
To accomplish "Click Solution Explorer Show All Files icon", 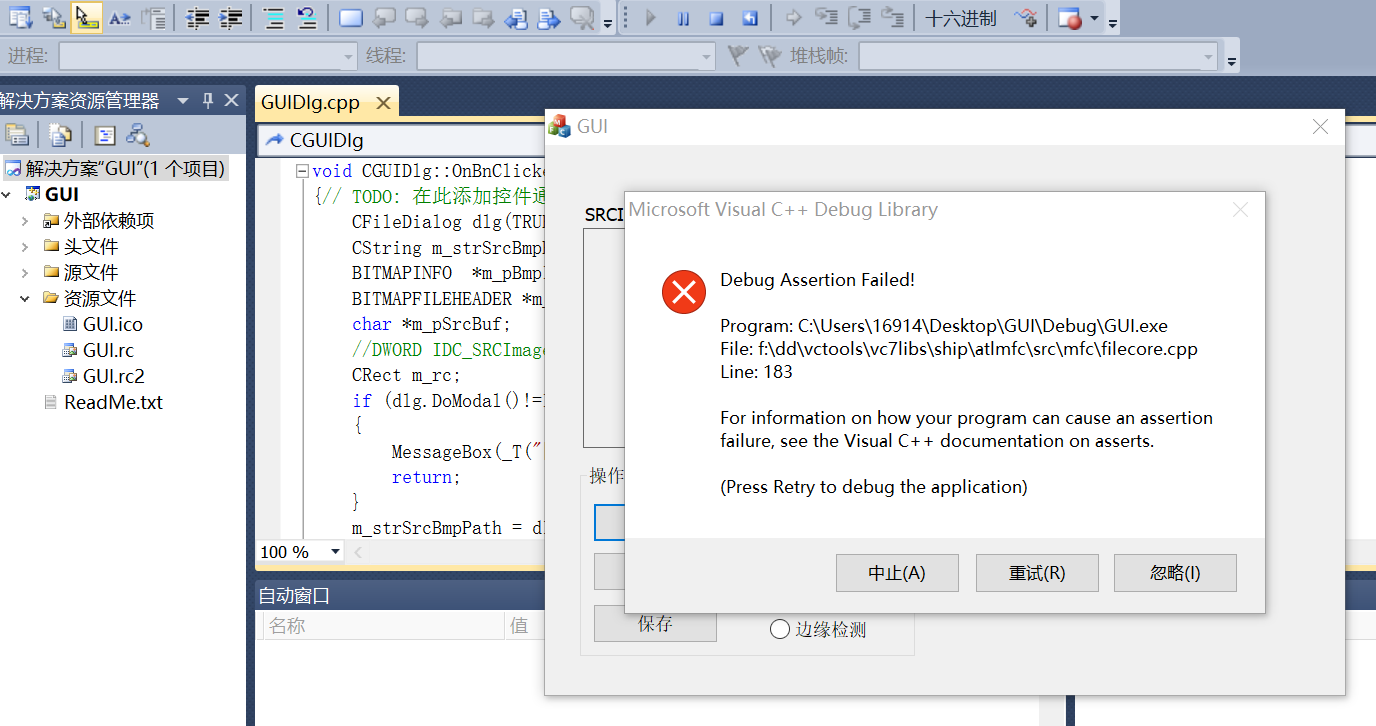I will [61, 135].
